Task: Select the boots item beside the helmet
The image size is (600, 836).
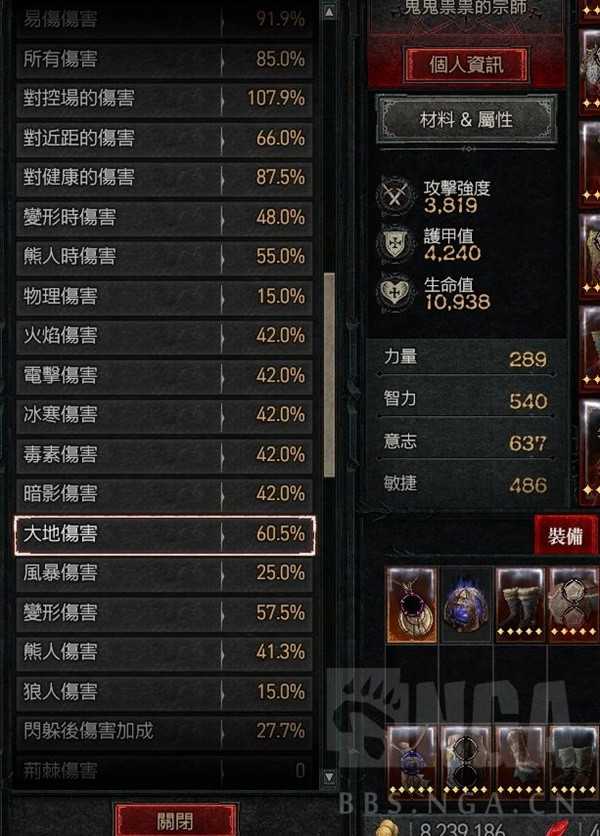Action: (521, 605)
